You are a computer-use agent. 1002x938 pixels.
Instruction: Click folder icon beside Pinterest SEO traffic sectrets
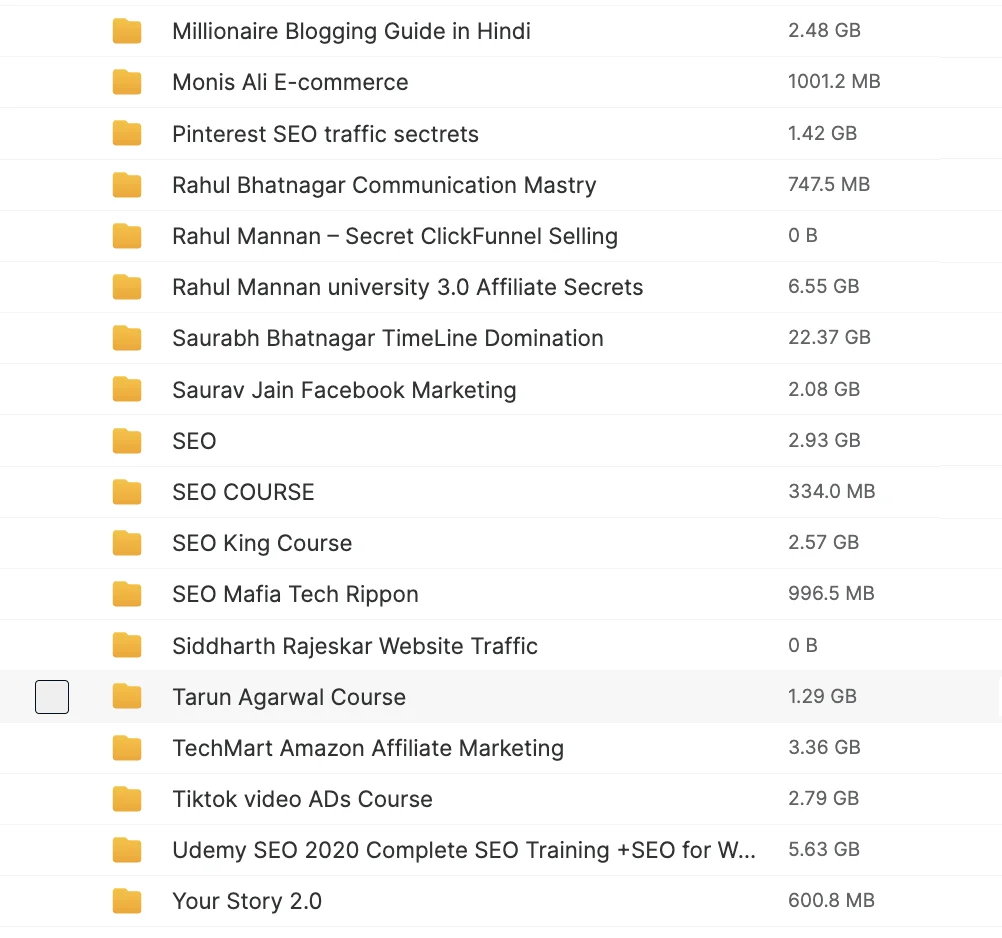(x=127, y=134)
